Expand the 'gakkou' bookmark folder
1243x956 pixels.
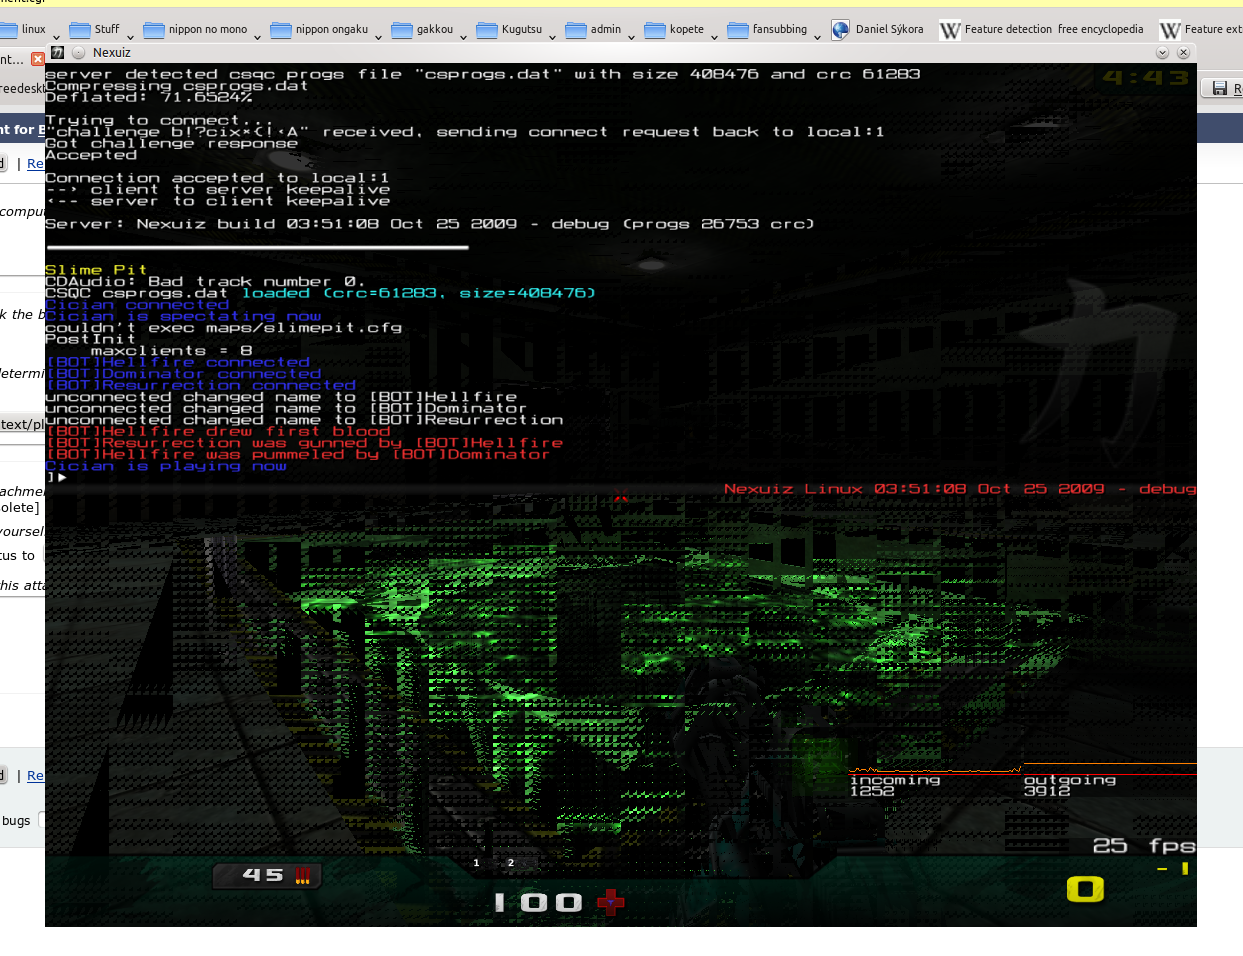(x=430, y=30)
